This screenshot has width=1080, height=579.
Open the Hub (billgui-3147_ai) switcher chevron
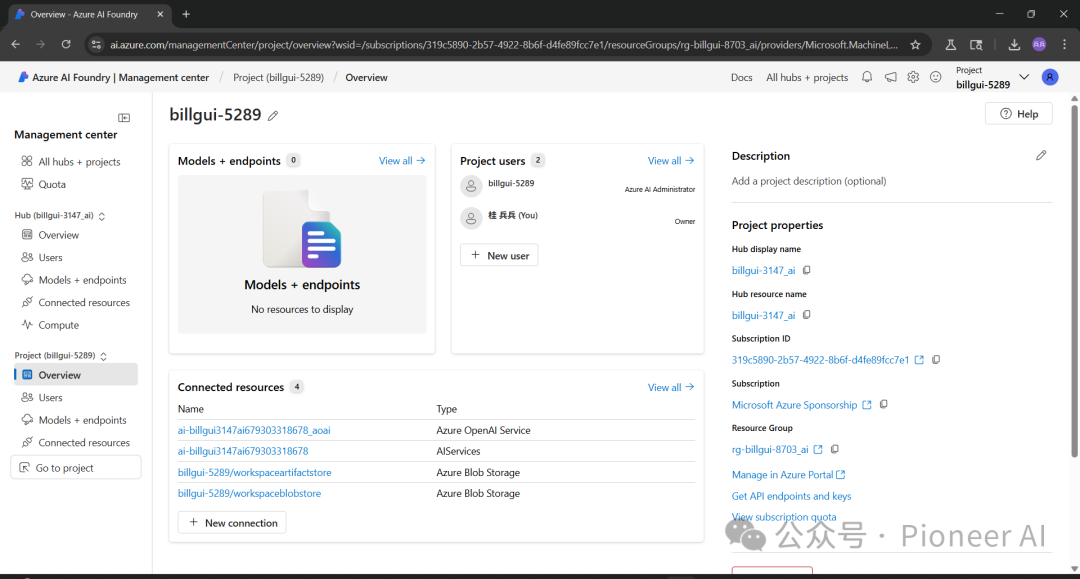102,215
